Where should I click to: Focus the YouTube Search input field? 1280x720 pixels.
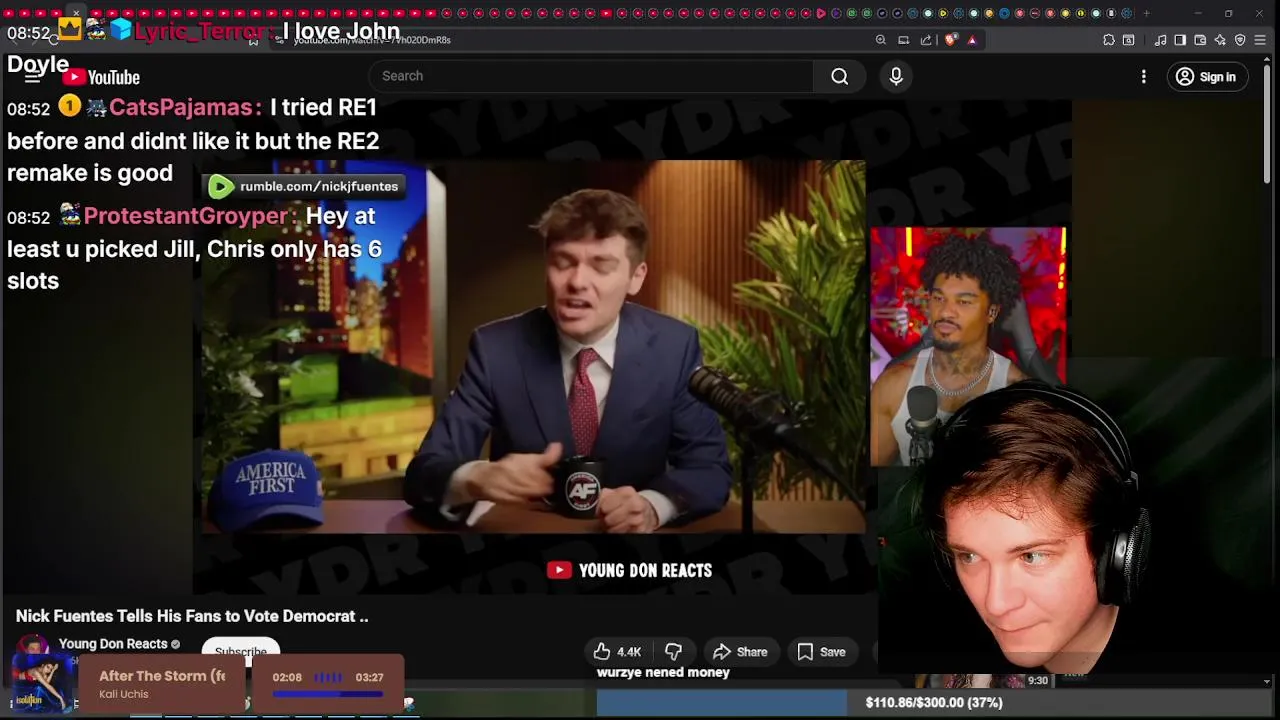(x=591, y=76)
